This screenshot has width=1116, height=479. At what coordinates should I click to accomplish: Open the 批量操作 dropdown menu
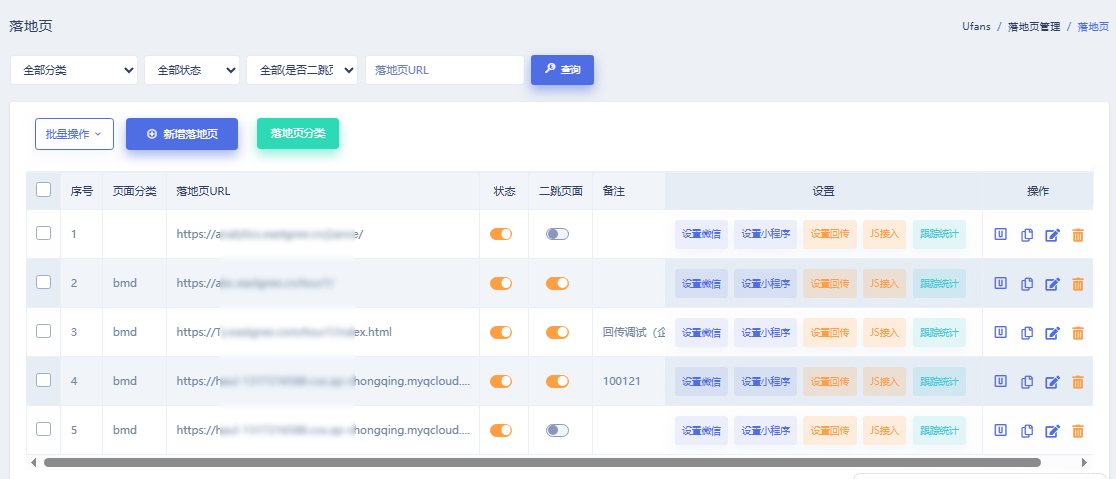coord(74,134)
